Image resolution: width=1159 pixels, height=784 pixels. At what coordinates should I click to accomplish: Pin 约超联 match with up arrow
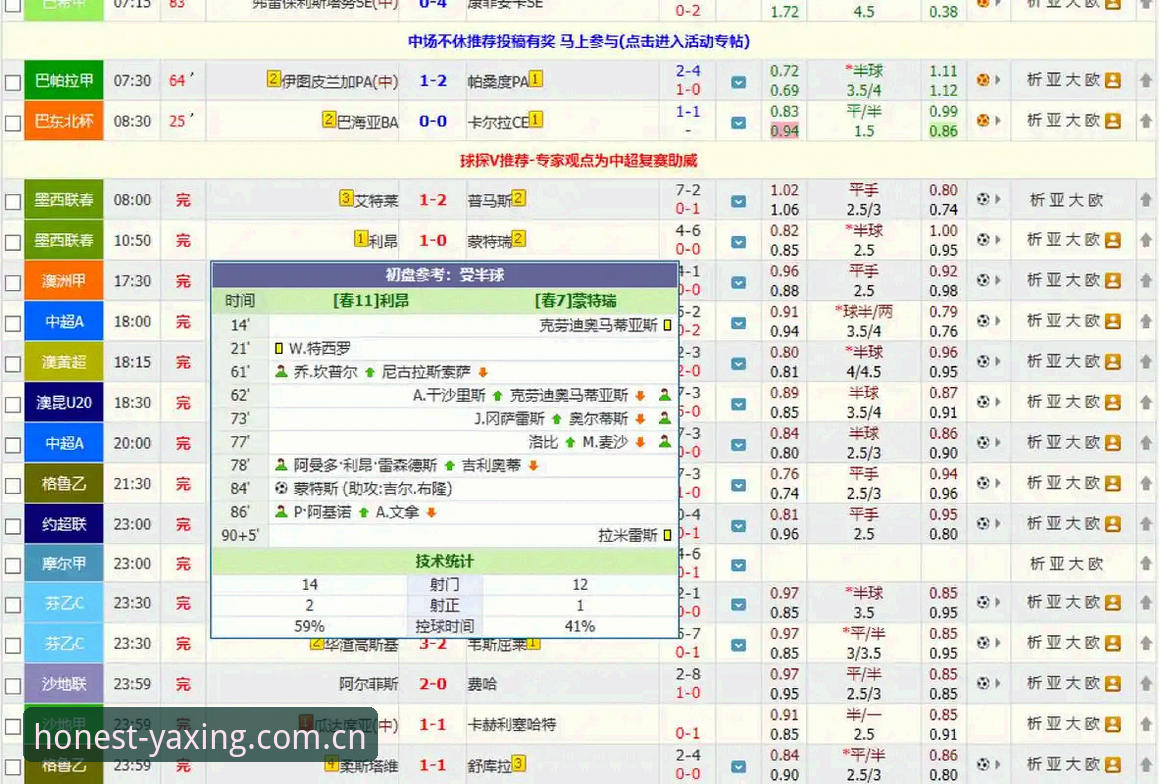(x=1145, y=524)
